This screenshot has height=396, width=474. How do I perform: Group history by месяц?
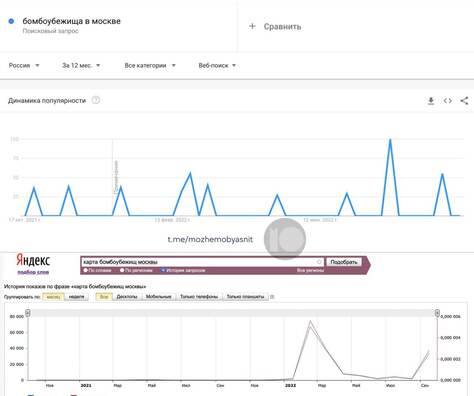53,297
